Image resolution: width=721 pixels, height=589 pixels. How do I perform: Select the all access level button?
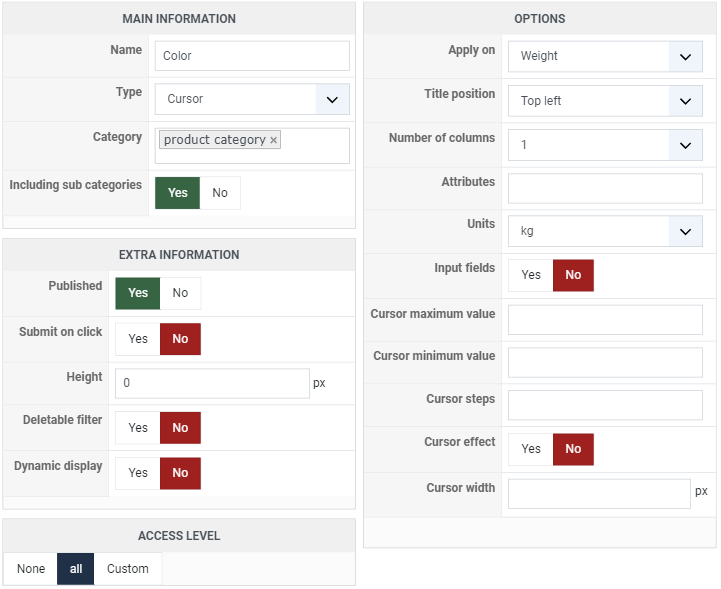click(x=76, y=569)
